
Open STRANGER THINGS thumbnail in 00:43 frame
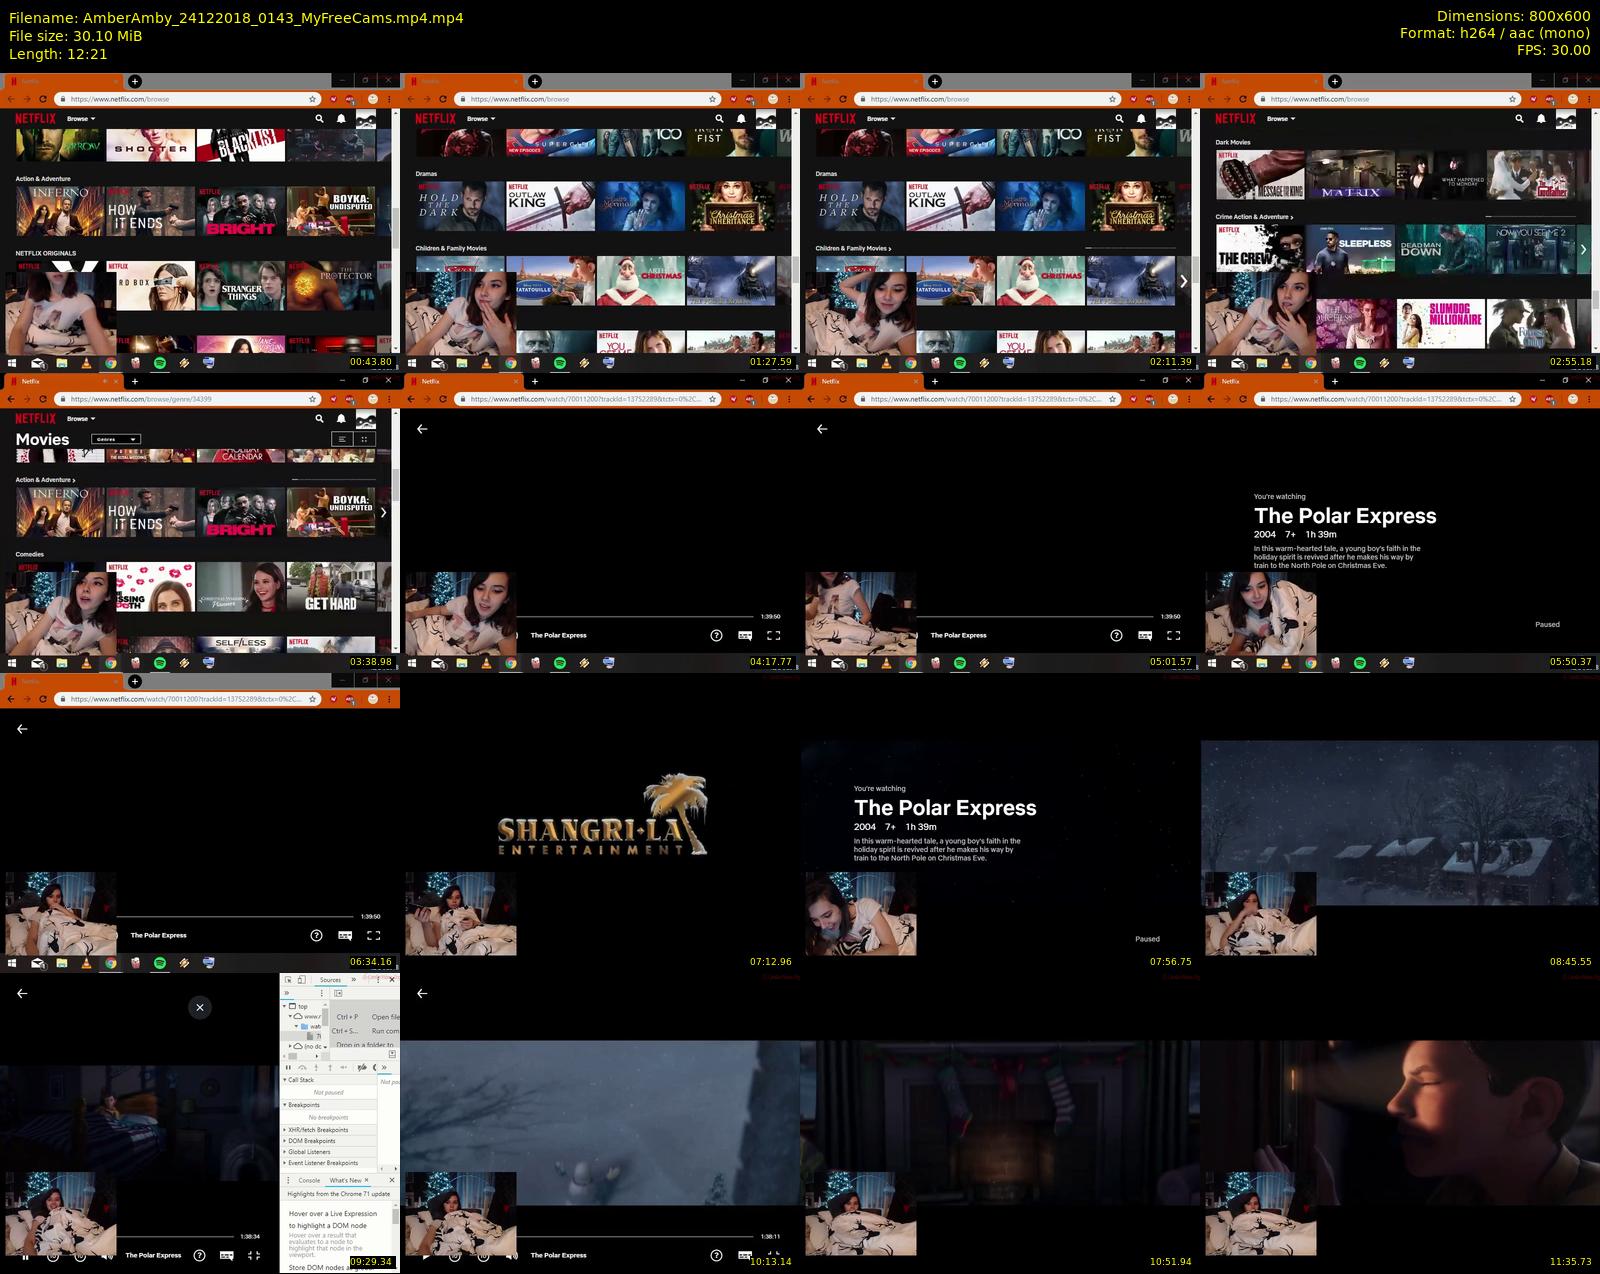coord(241,286)
